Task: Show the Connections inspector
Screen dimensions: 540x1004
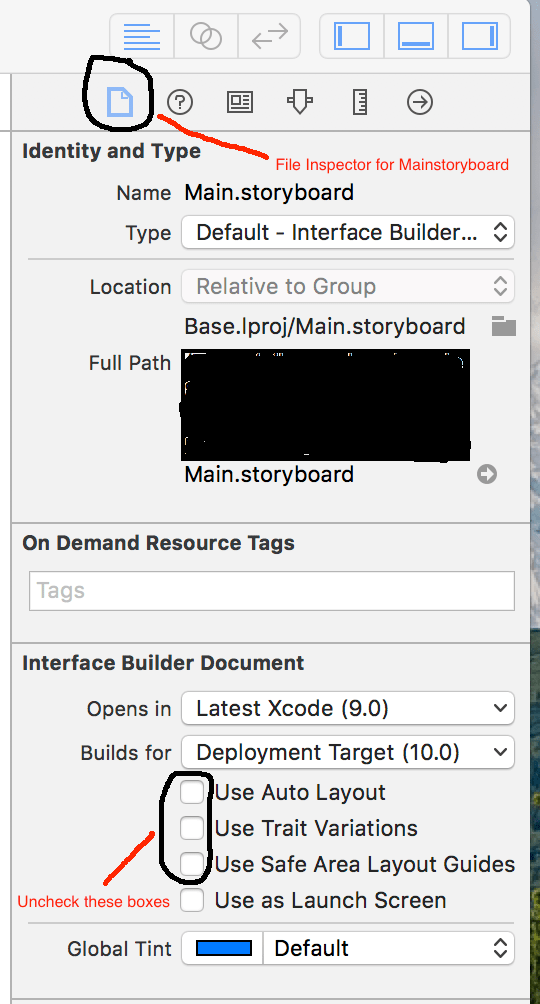Action: (420, 102)
